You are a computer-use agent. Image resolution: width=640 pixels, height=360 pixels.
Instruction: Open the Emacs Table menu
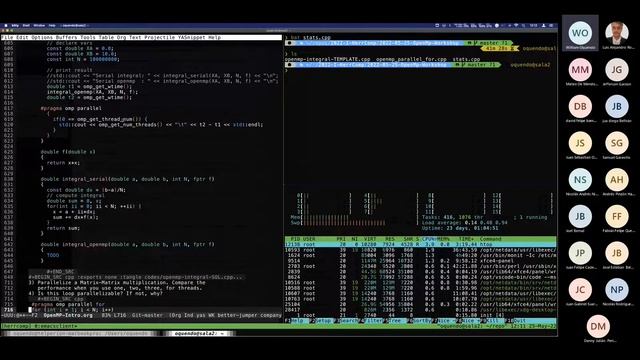pyautogui.click(x=107, y=37)
